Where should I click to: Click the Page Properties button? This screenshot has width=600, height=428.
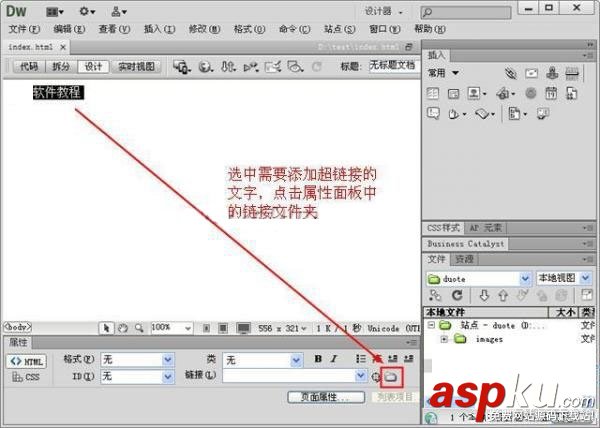click(x=326, y=397)
